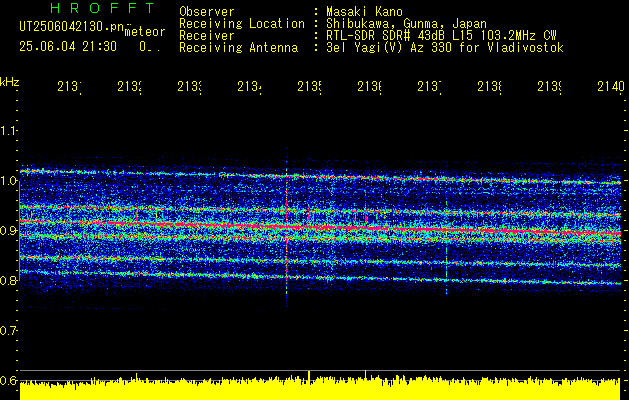Image resolution: width=629 pixels, height=400 pixels.
Task: Click the 0.9 frequency axis label
Action: click(x=8, y=231)
